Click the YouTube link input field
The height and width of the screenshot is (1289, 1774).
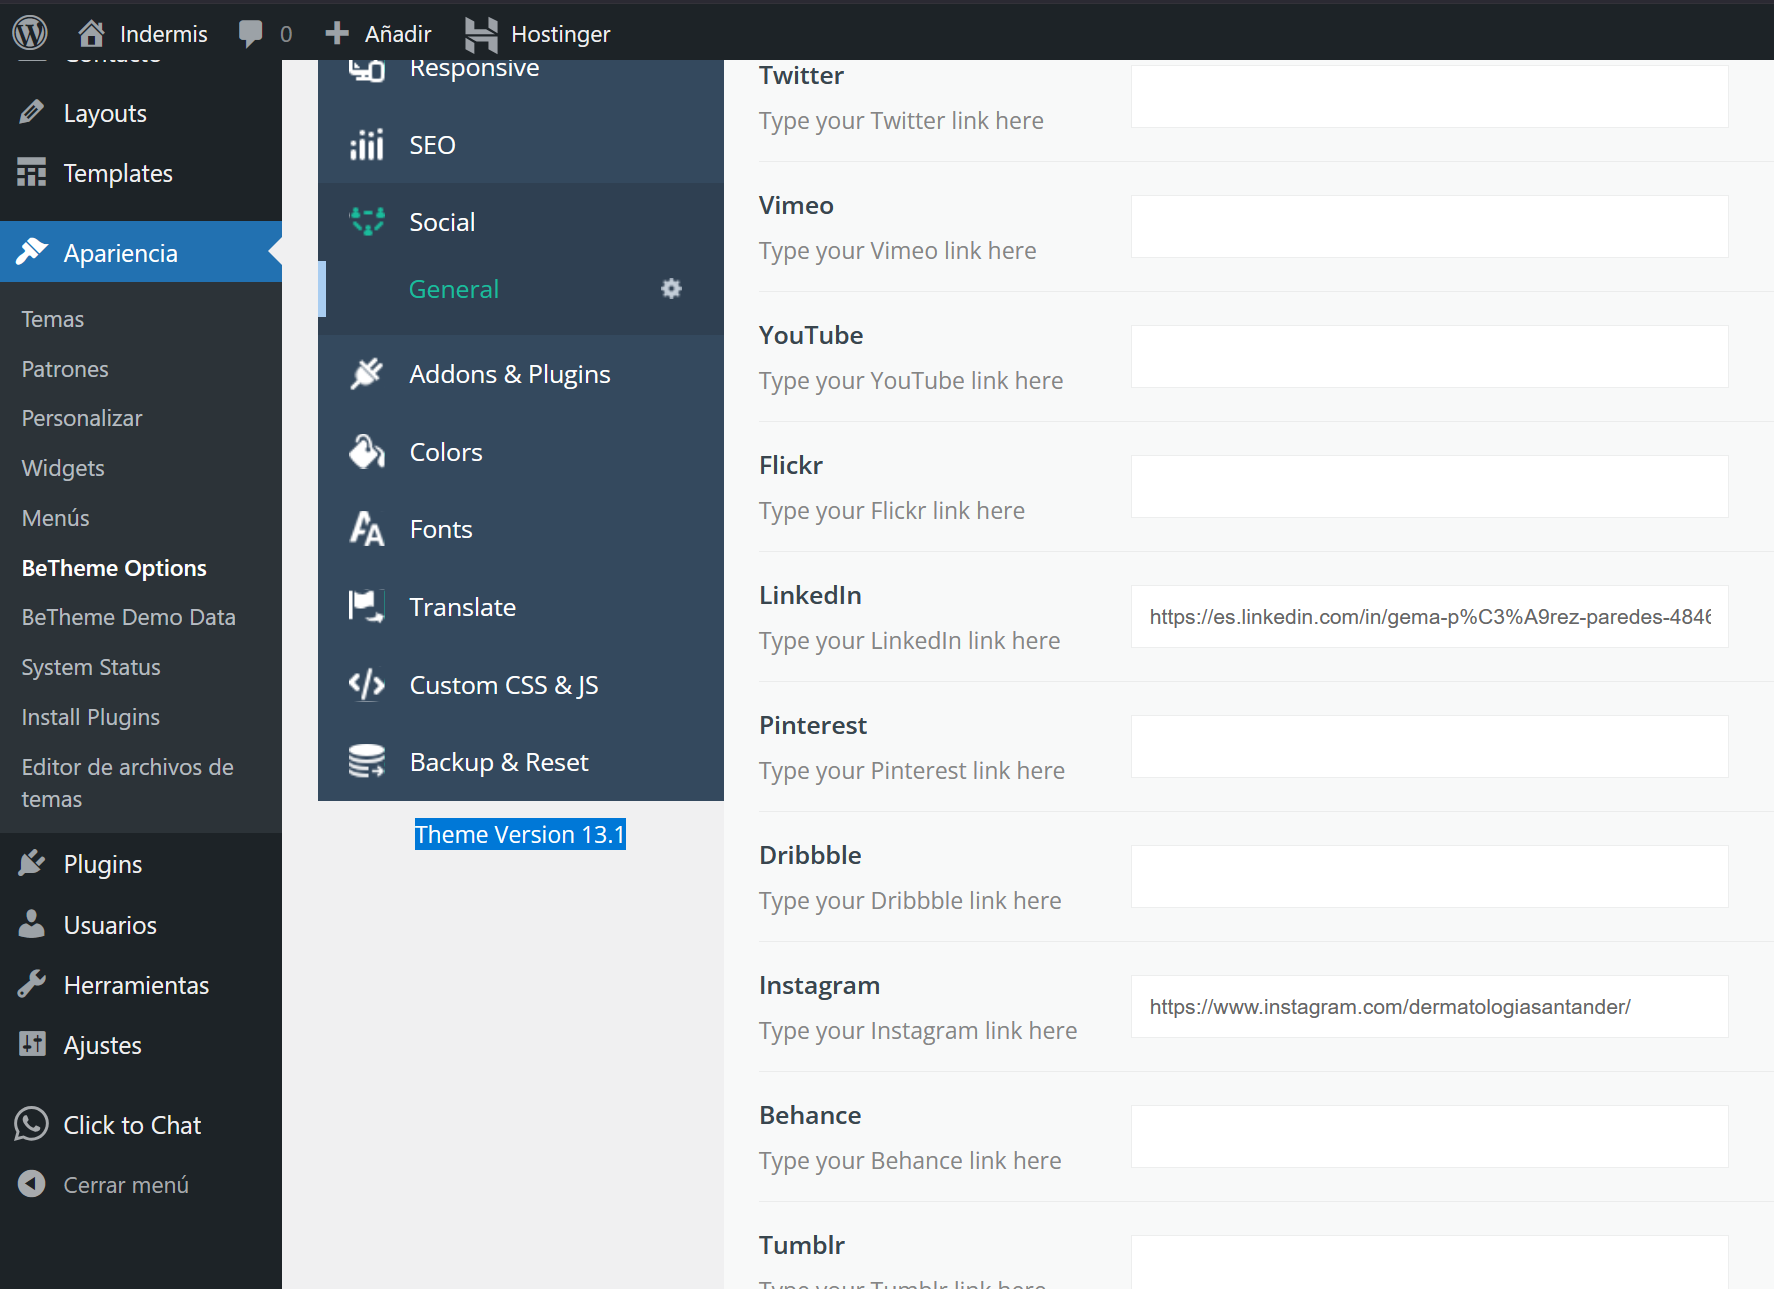coord(1429,357)
